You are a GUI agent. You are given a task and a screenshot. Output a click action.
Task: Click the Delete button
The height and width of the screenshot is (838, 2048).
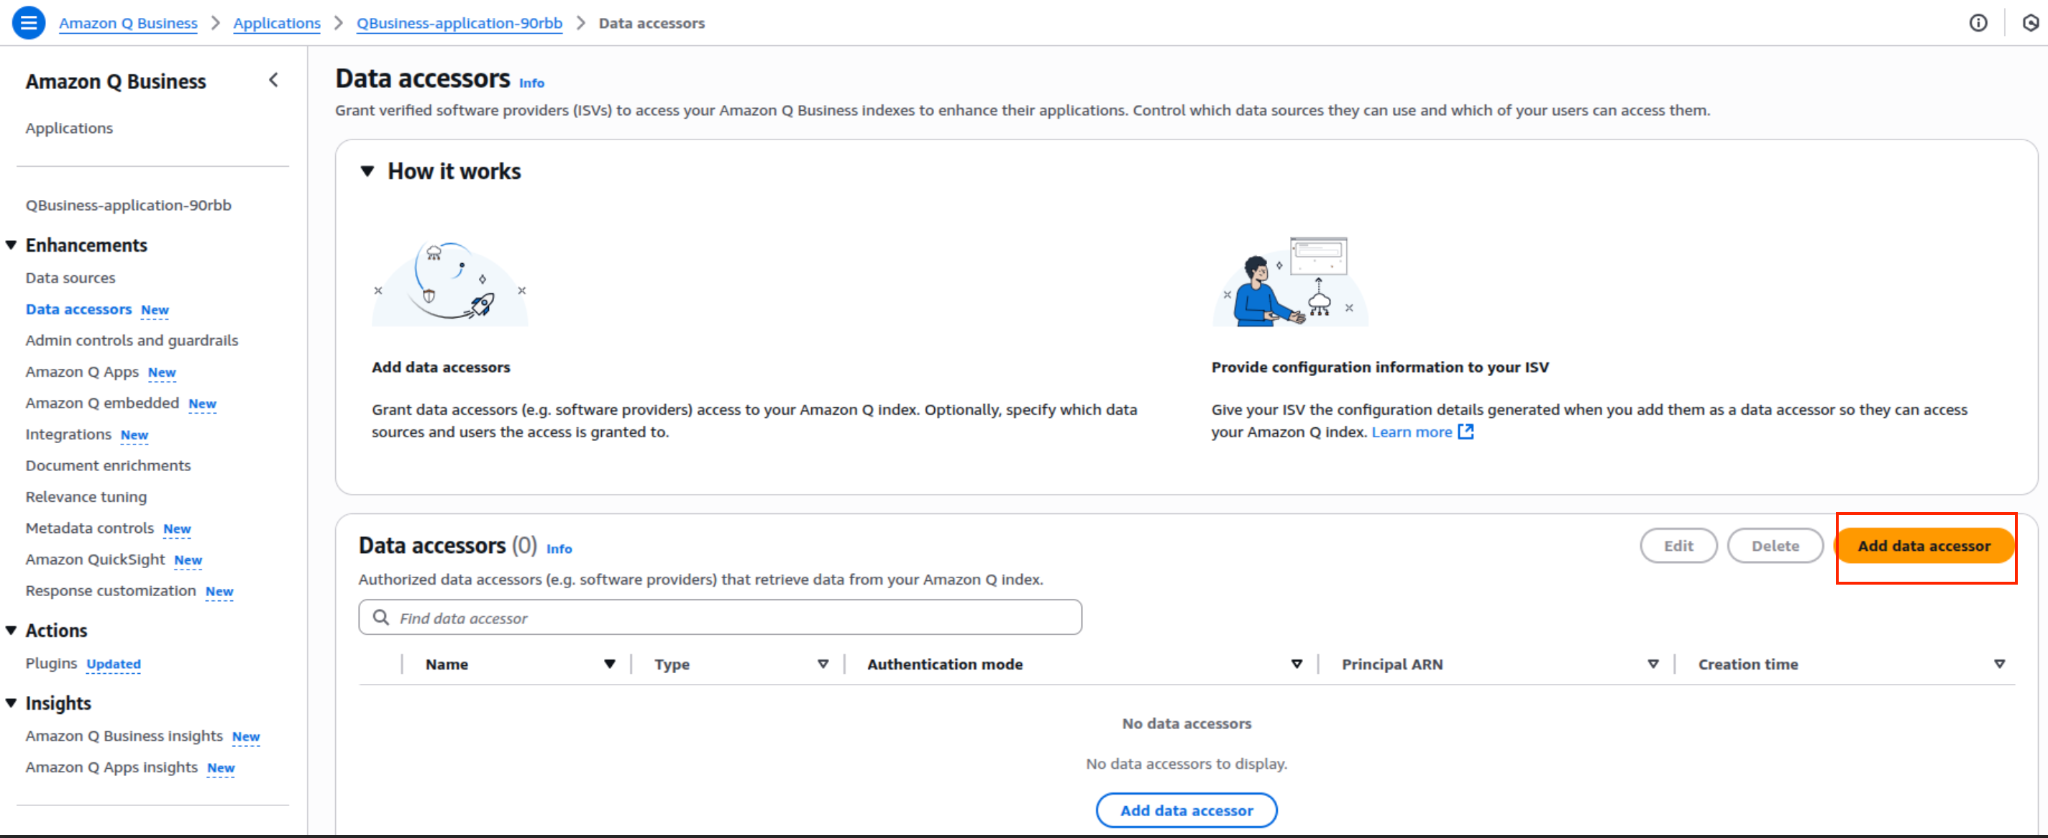pyautogui.click(x=1775, y=546)
